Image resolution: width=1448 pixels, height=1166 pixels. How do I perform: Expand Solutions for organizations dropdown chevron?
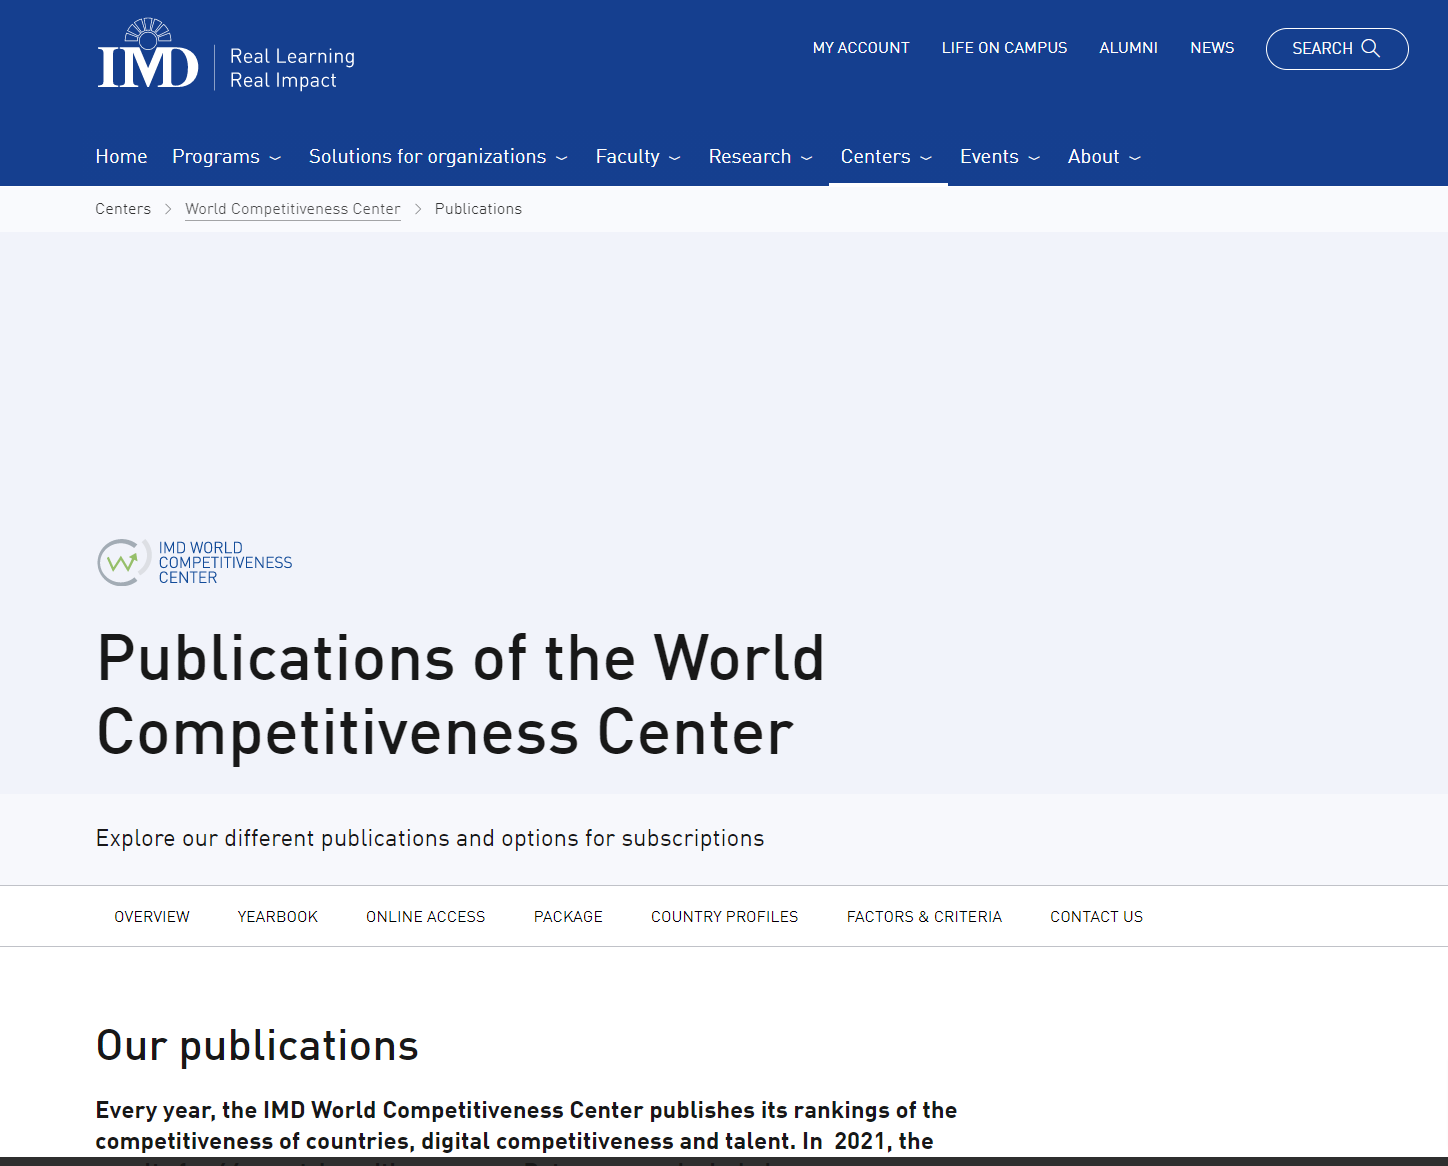click(x=562, y=158)
